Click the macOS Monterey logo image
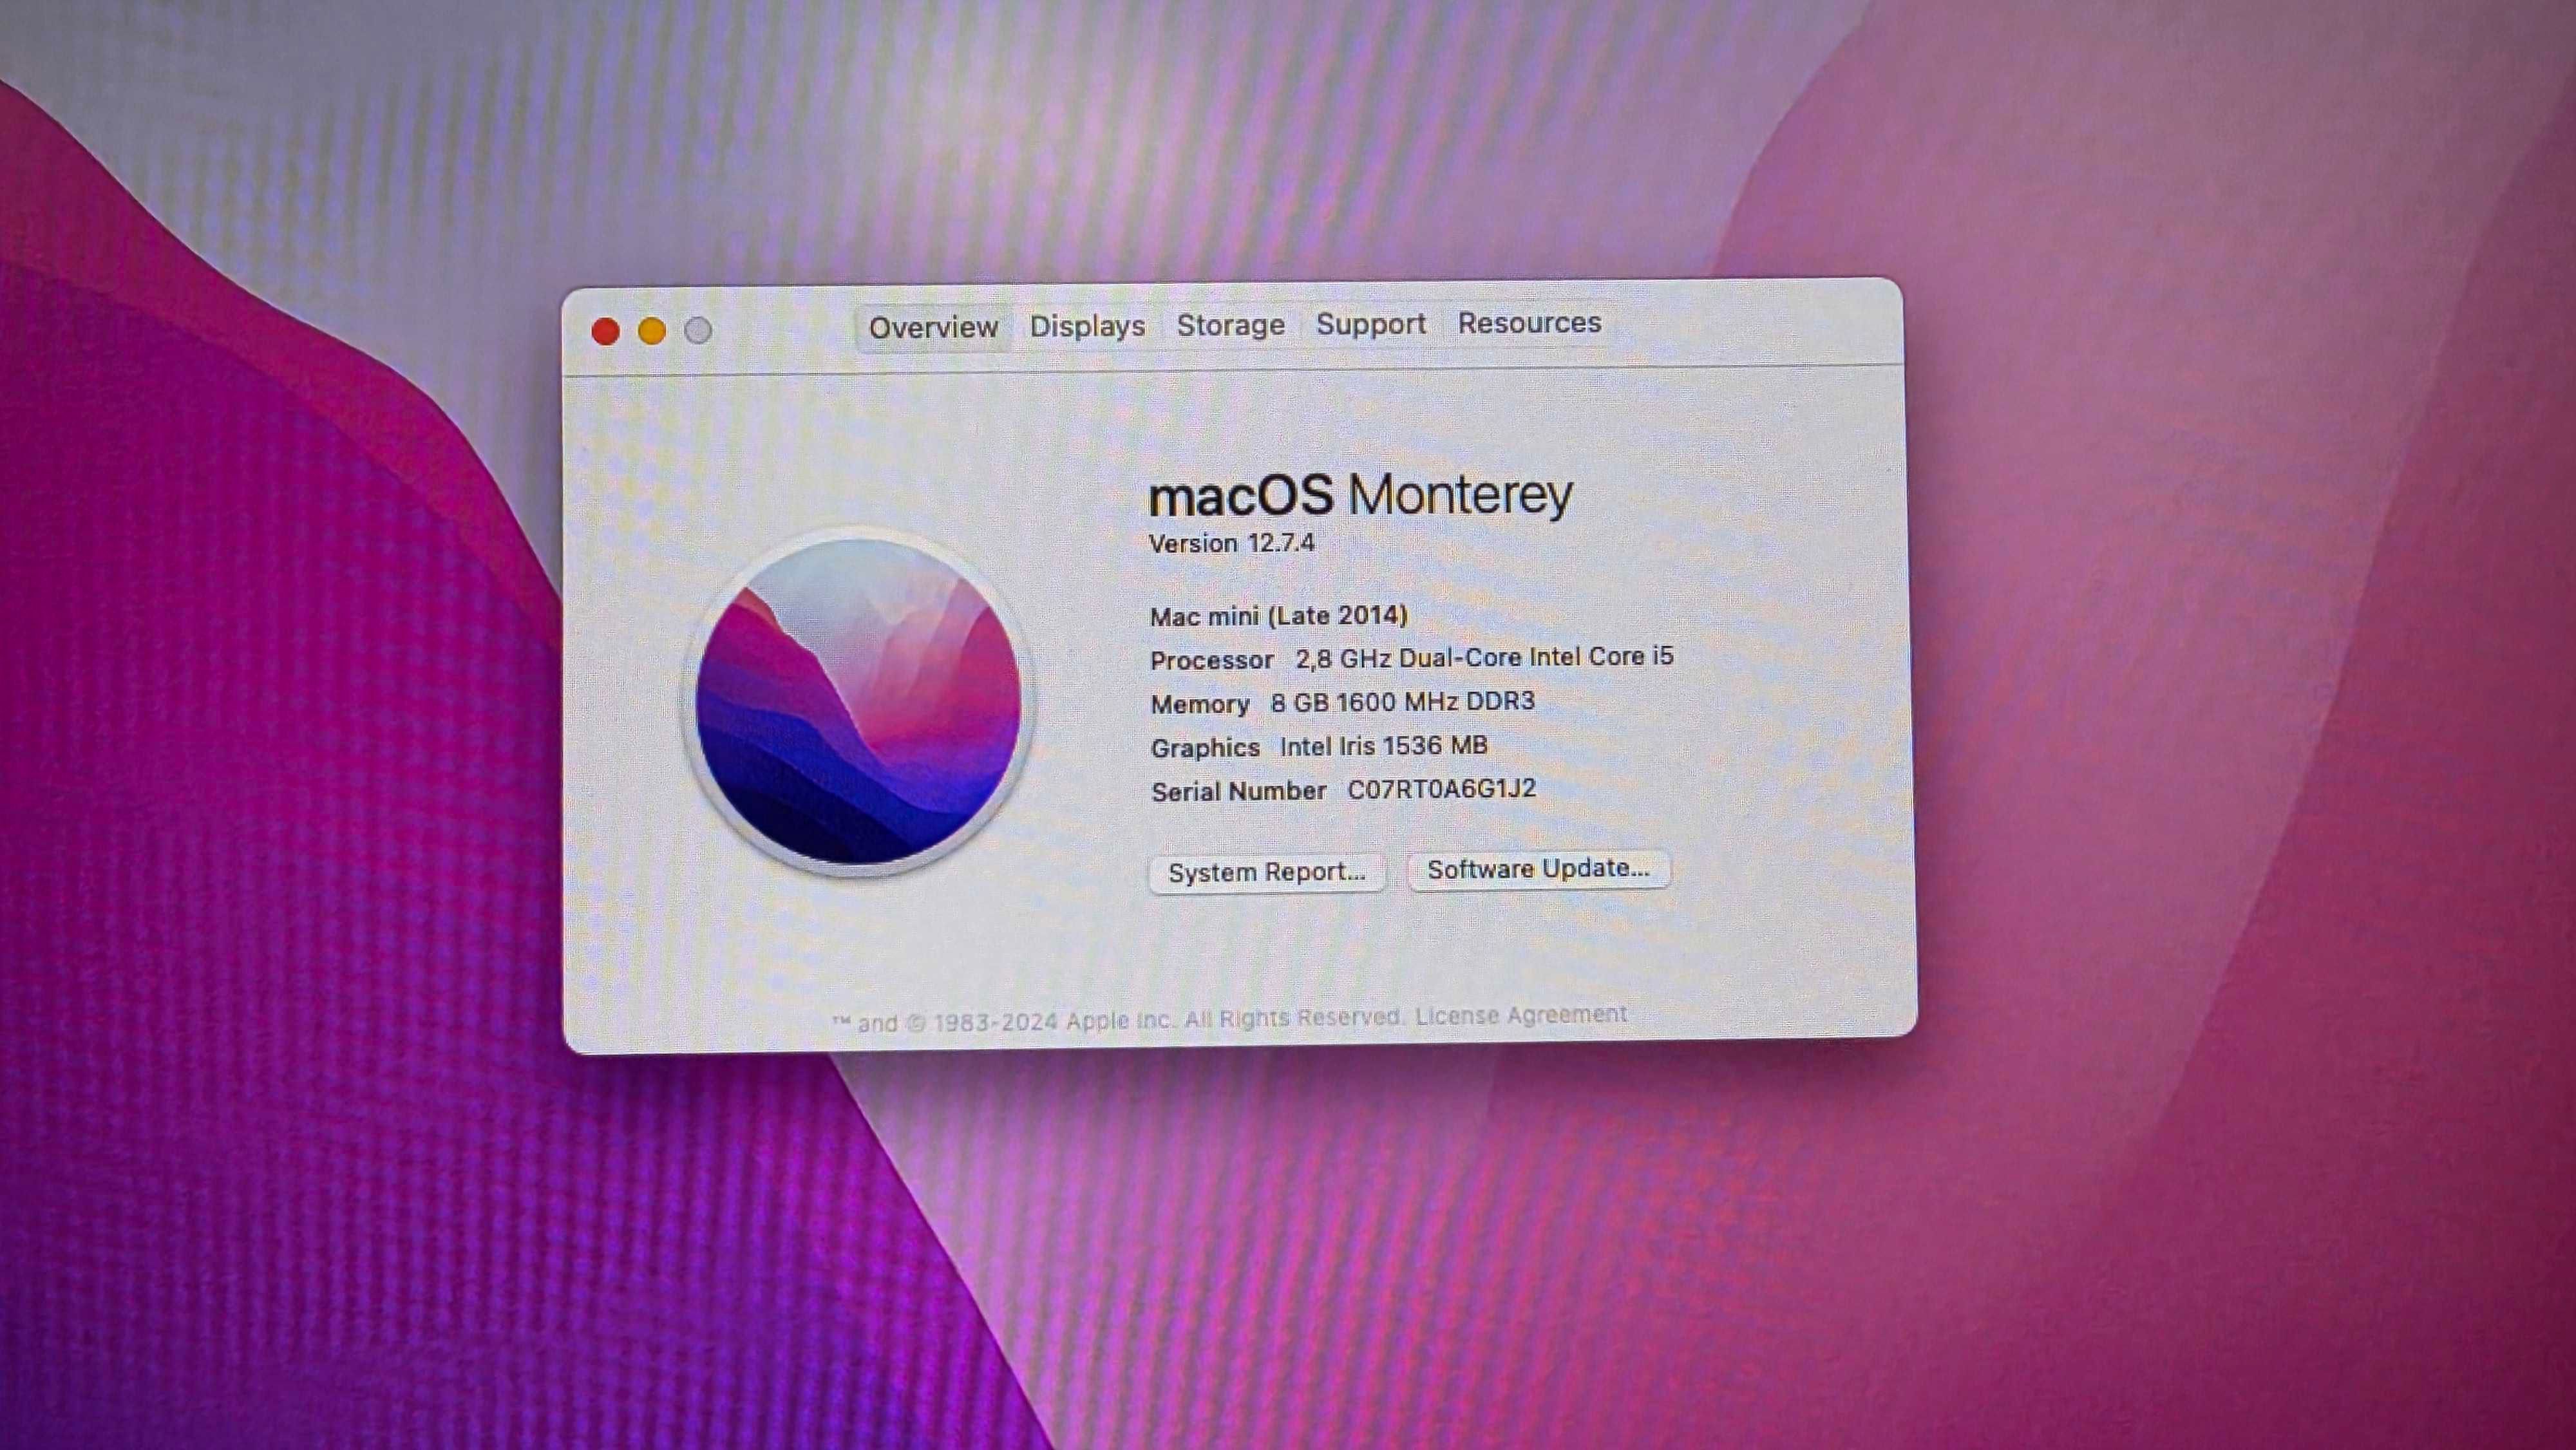The height and width of the screenshot is (1450, 2576). [x=858, y=702]
